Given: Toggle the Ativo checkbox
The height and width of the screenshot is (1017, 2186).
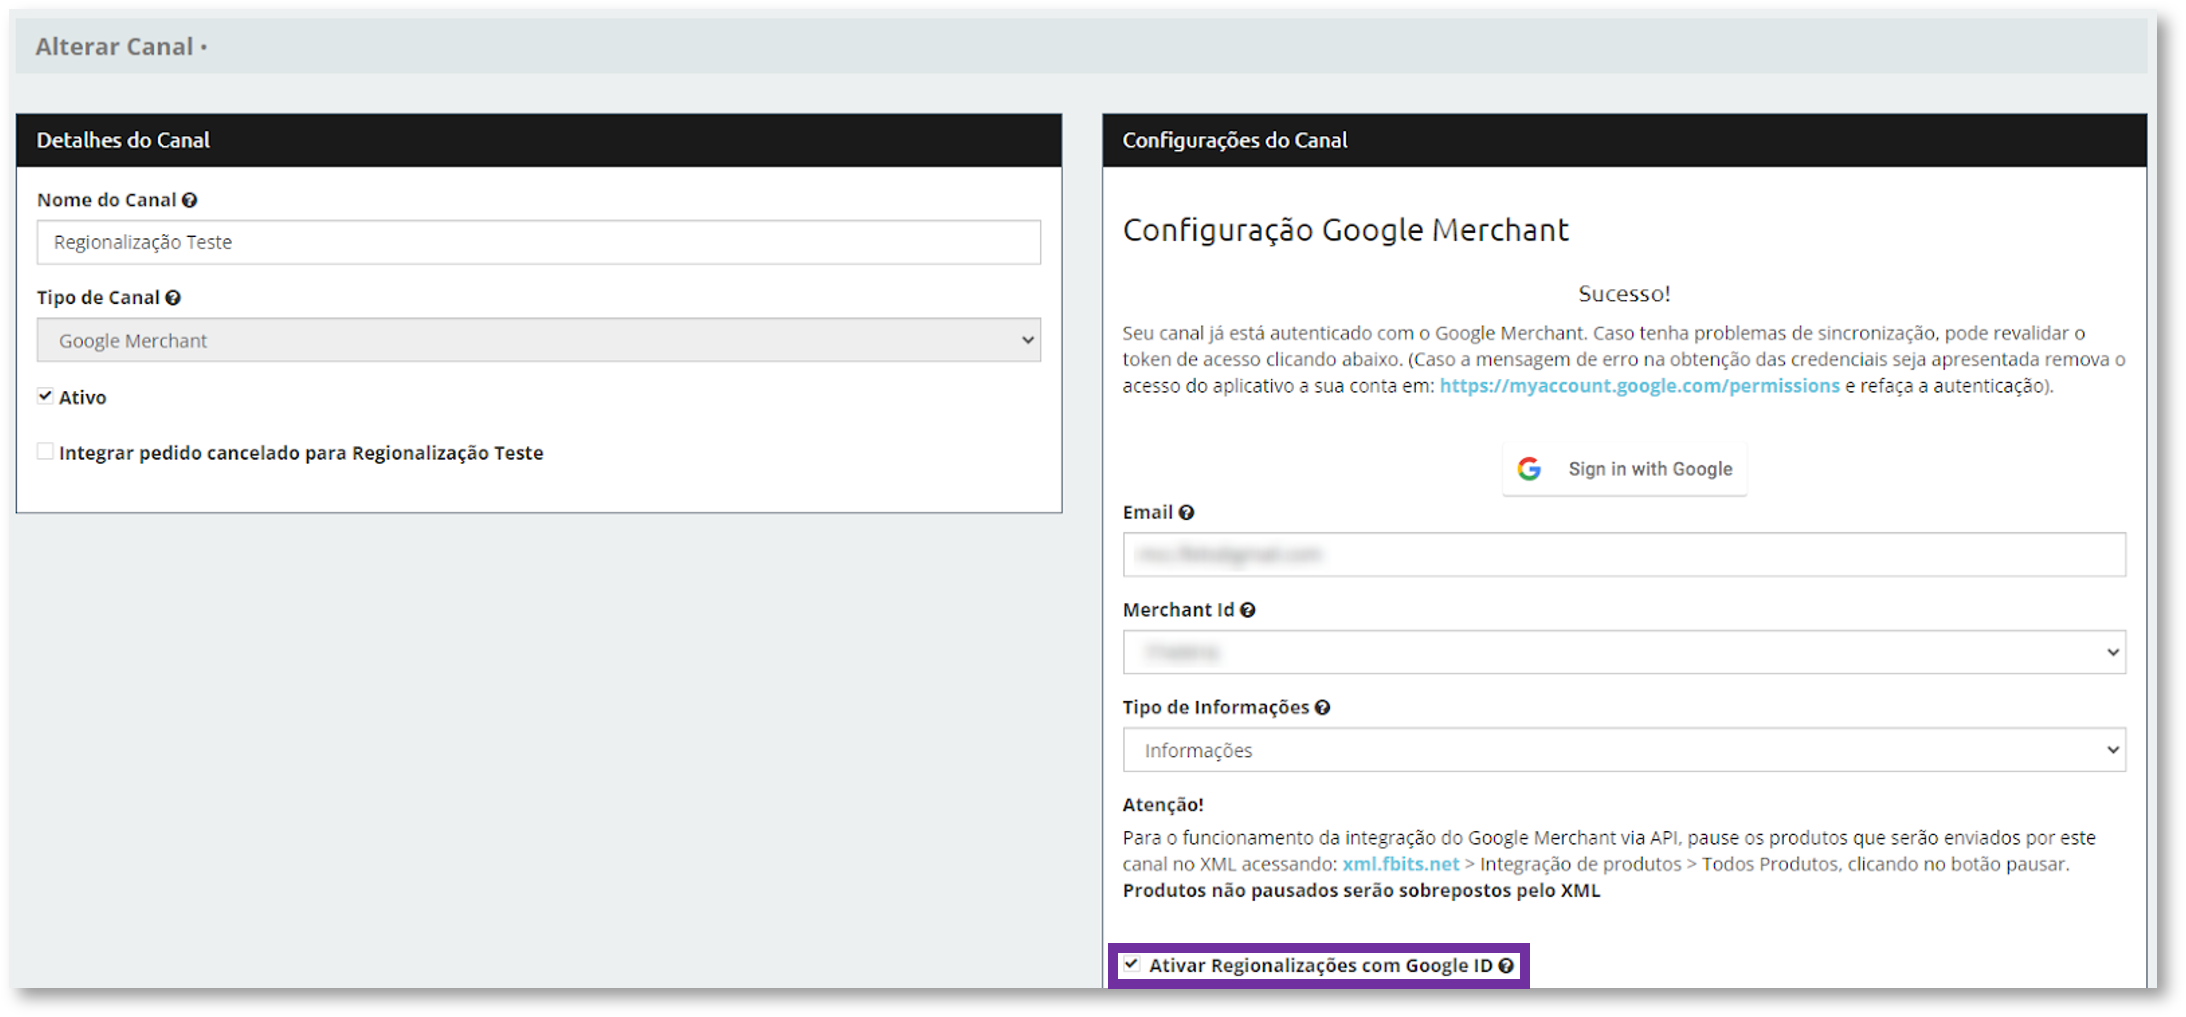Looking at the screenshot, I should [45, 396].
